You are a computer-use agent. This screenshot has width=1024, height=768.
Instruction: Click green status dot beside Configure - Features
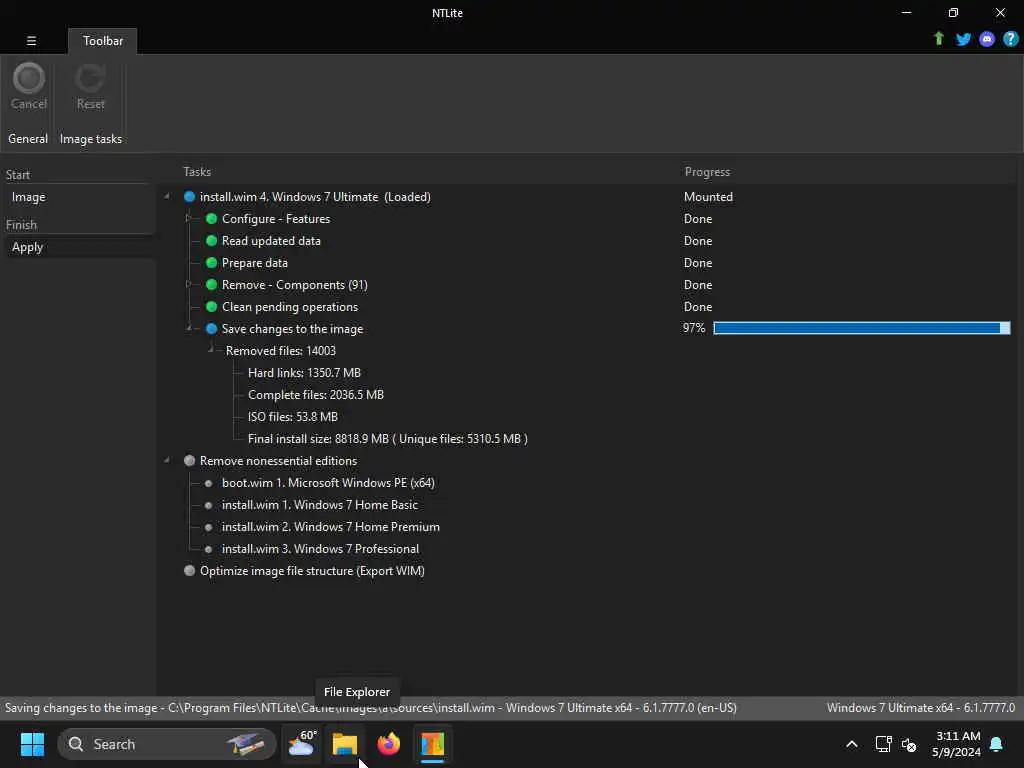211,219
